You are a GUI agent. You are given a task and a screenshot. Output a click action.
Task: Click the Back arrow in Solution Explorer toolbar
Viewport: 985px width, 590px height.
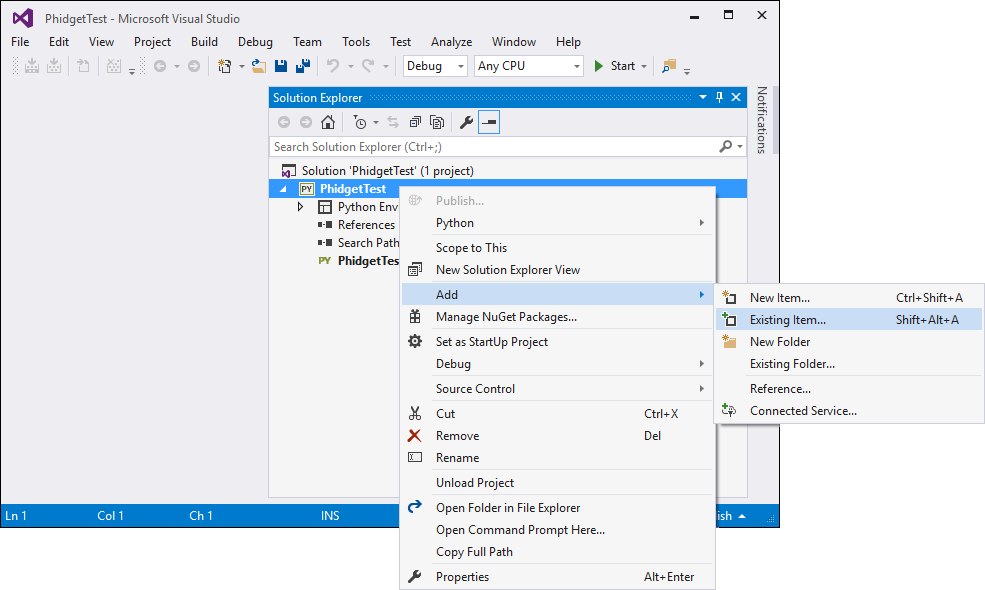(284, 122)
